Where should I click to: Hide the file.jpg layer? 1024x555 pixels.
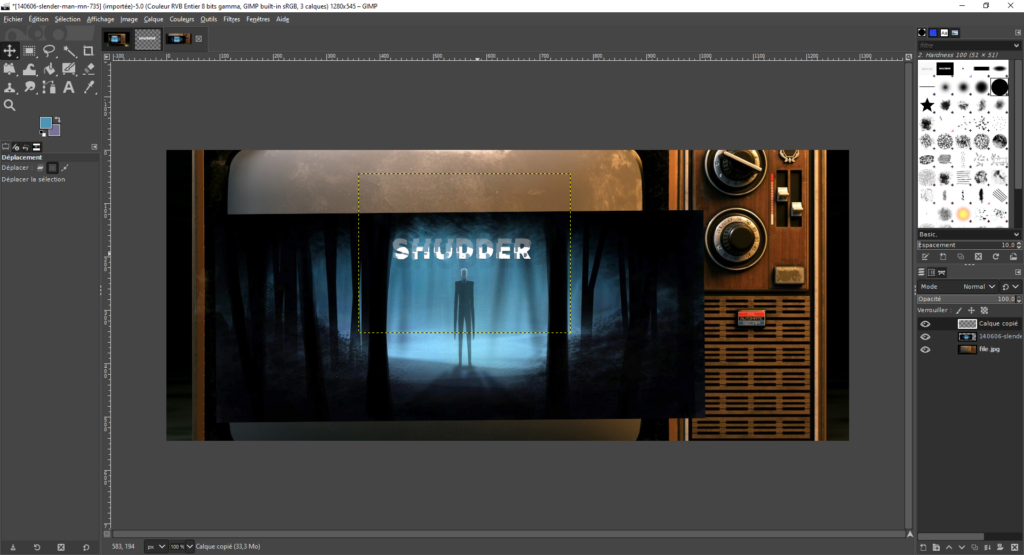(x=925, y=349)
